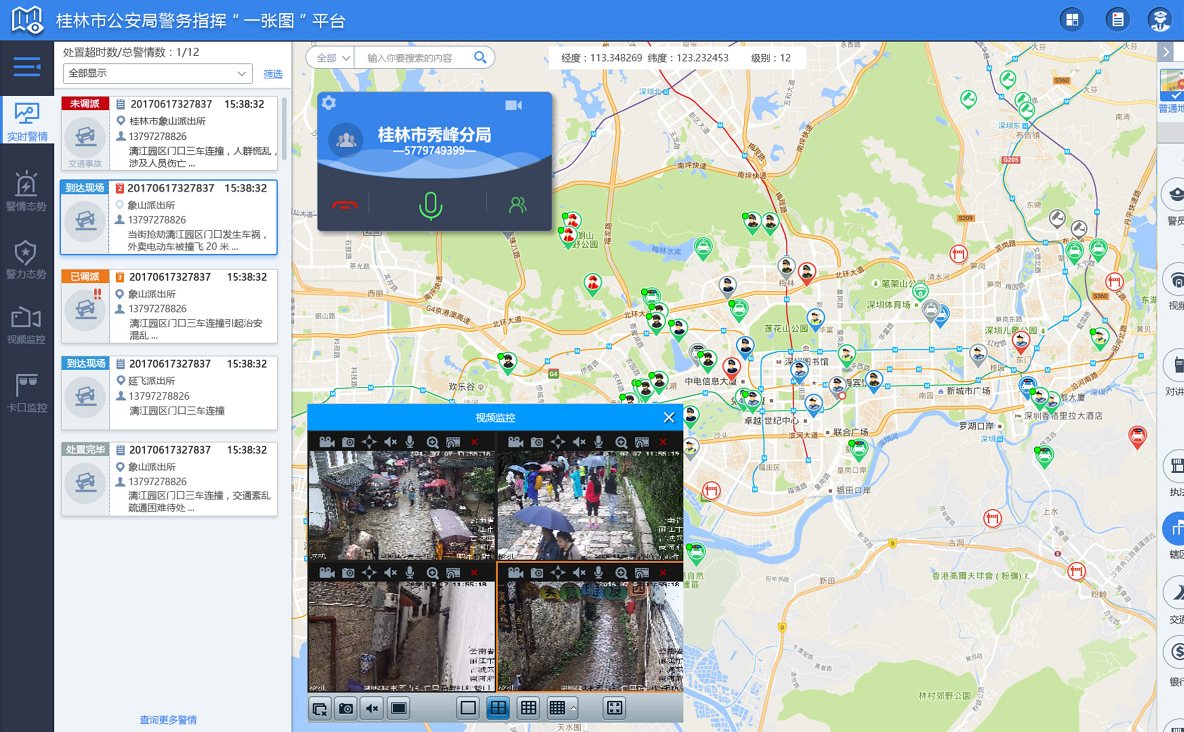This screenshot has height=732, width=1184.
Task: Zoom in on top-left camera feed
Action: point(432,443)
